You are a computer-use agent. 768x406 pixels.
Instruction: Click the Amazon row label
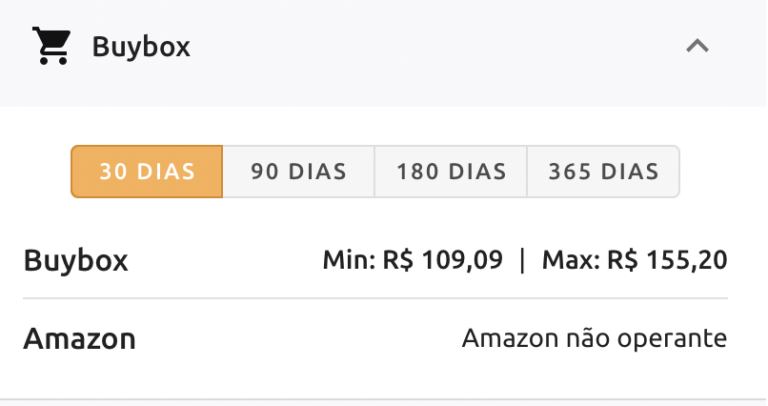[x=79, y=339]
